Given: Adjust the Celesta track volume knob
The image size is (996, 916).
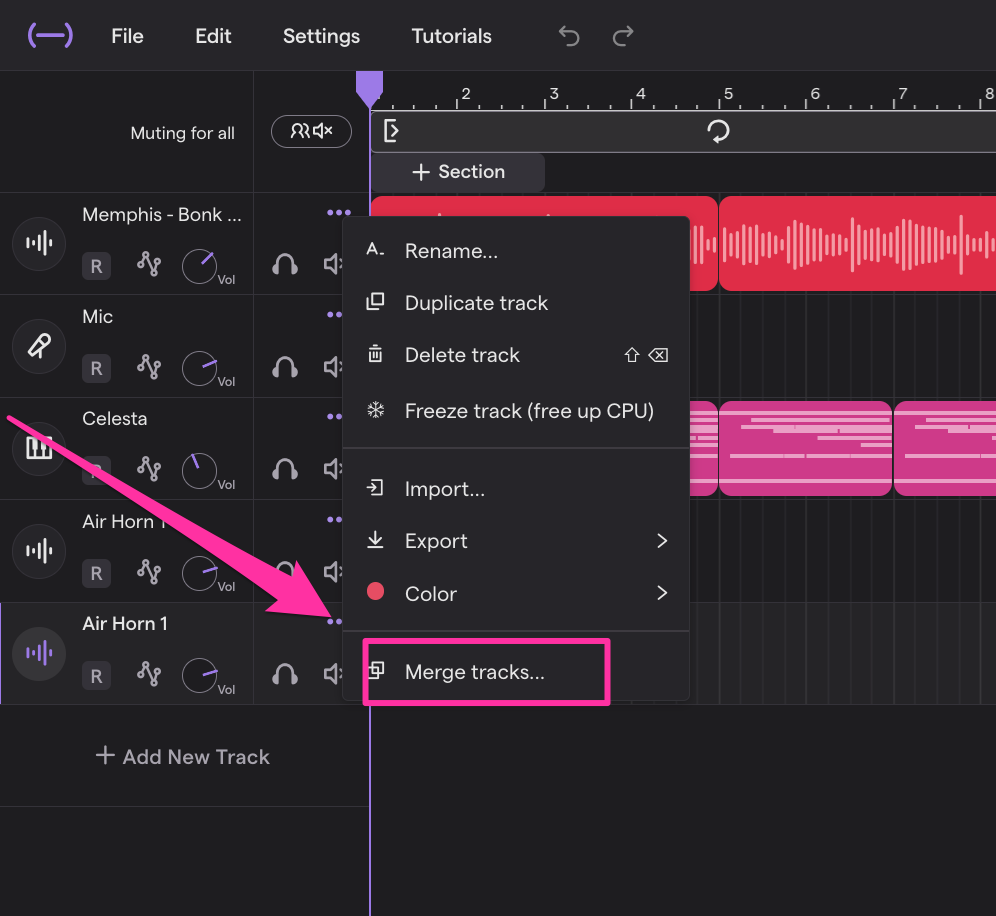Looking at the screenshot, I should pyautogui.click(x=199, y=471).
